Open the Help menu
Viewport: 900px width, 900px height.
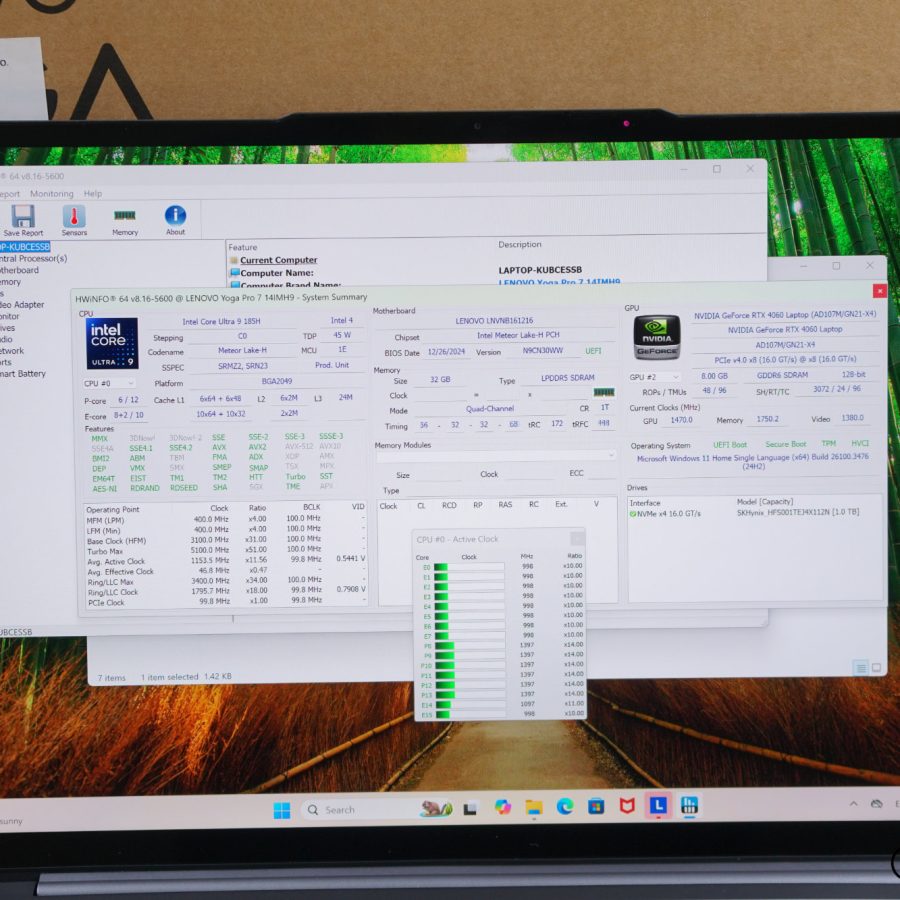coord(93,193)
